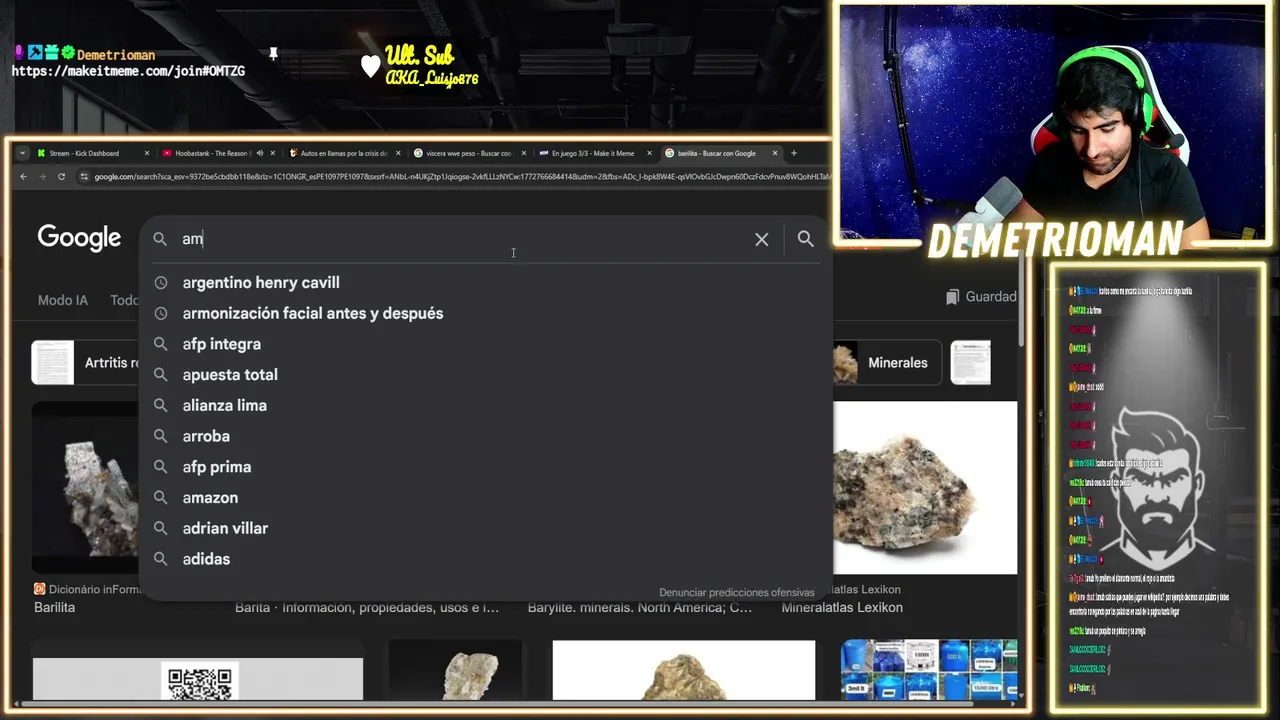Choose suggestion adidas
The height and width of the screenshot is (720, 1280).
(x=206, y=559)
